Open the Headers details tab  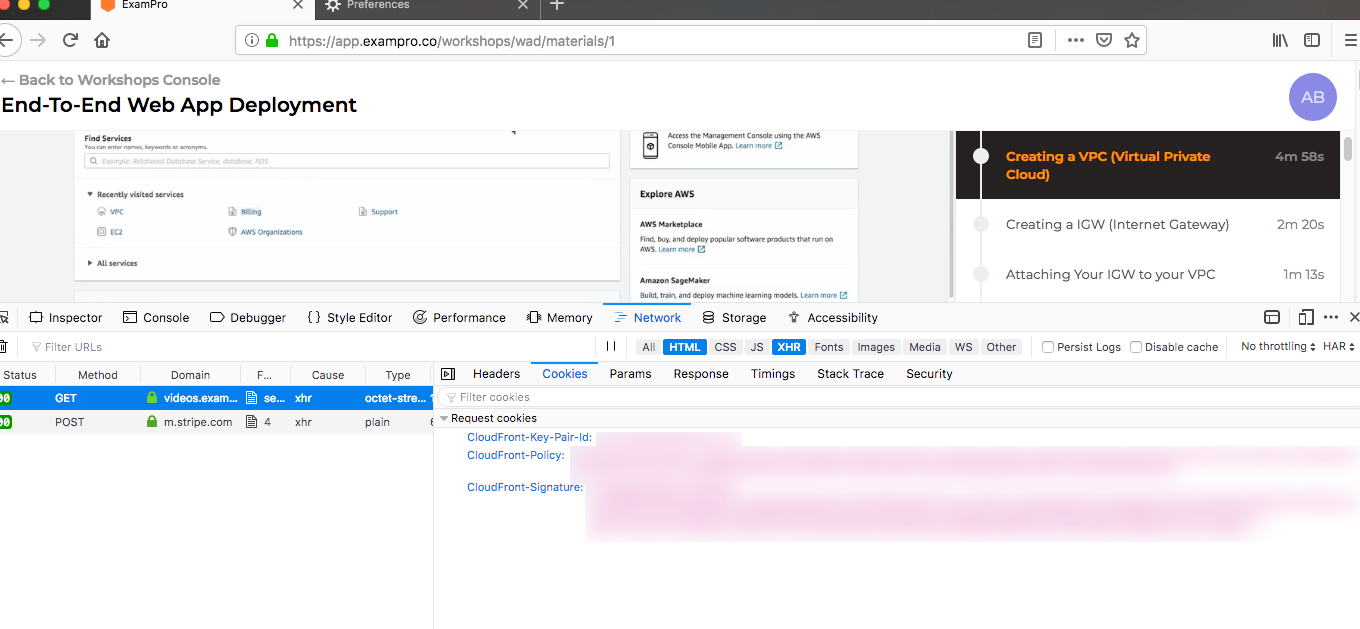tap(496, 374)
